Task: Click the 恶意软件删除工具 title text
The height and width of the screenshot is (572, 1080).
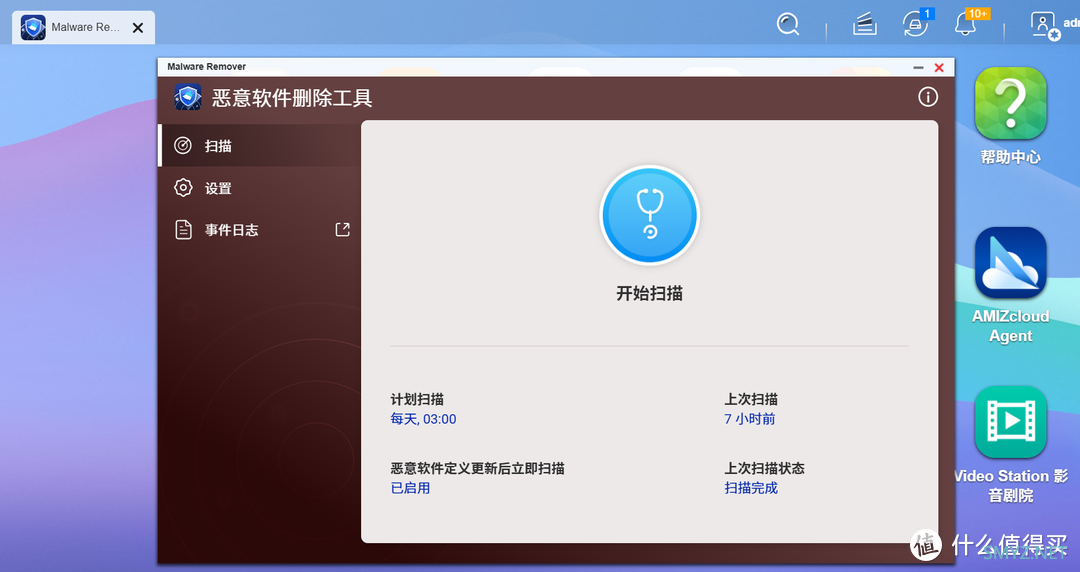Action: pos(292,98)
